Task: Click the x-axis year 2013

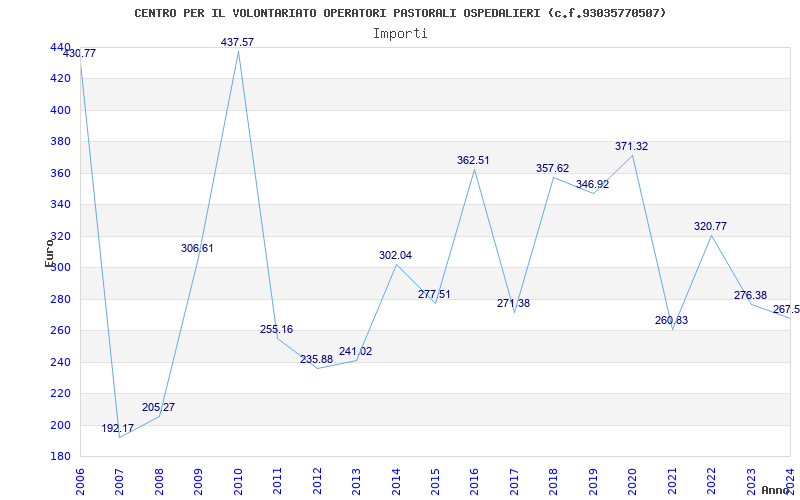Action: tap(357, 482)
